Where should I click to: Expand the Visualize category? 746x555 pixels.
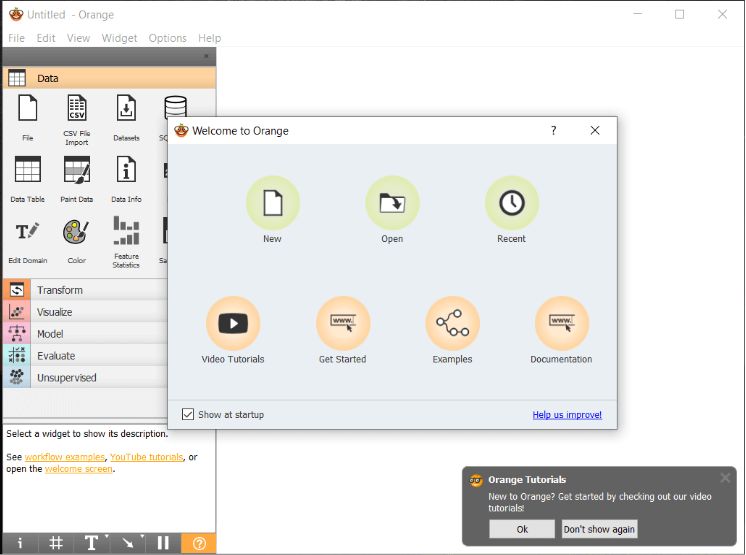[86, 312]
